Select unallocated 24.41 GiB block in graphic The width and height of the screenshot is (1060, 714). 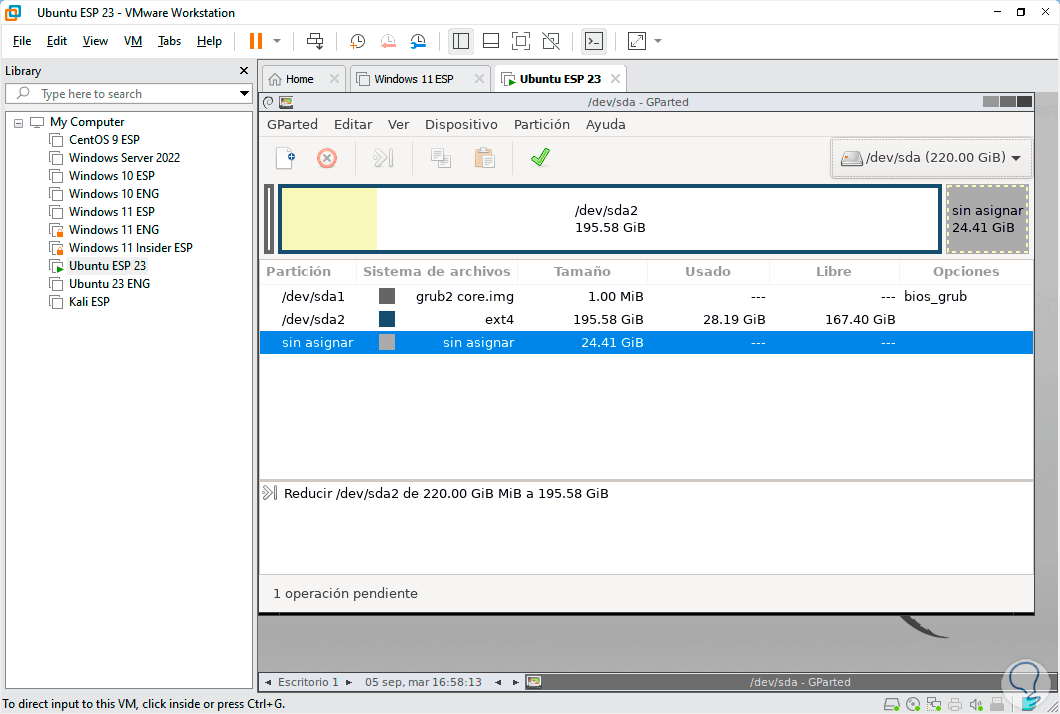pyautogui.click(x=987, y=219)
